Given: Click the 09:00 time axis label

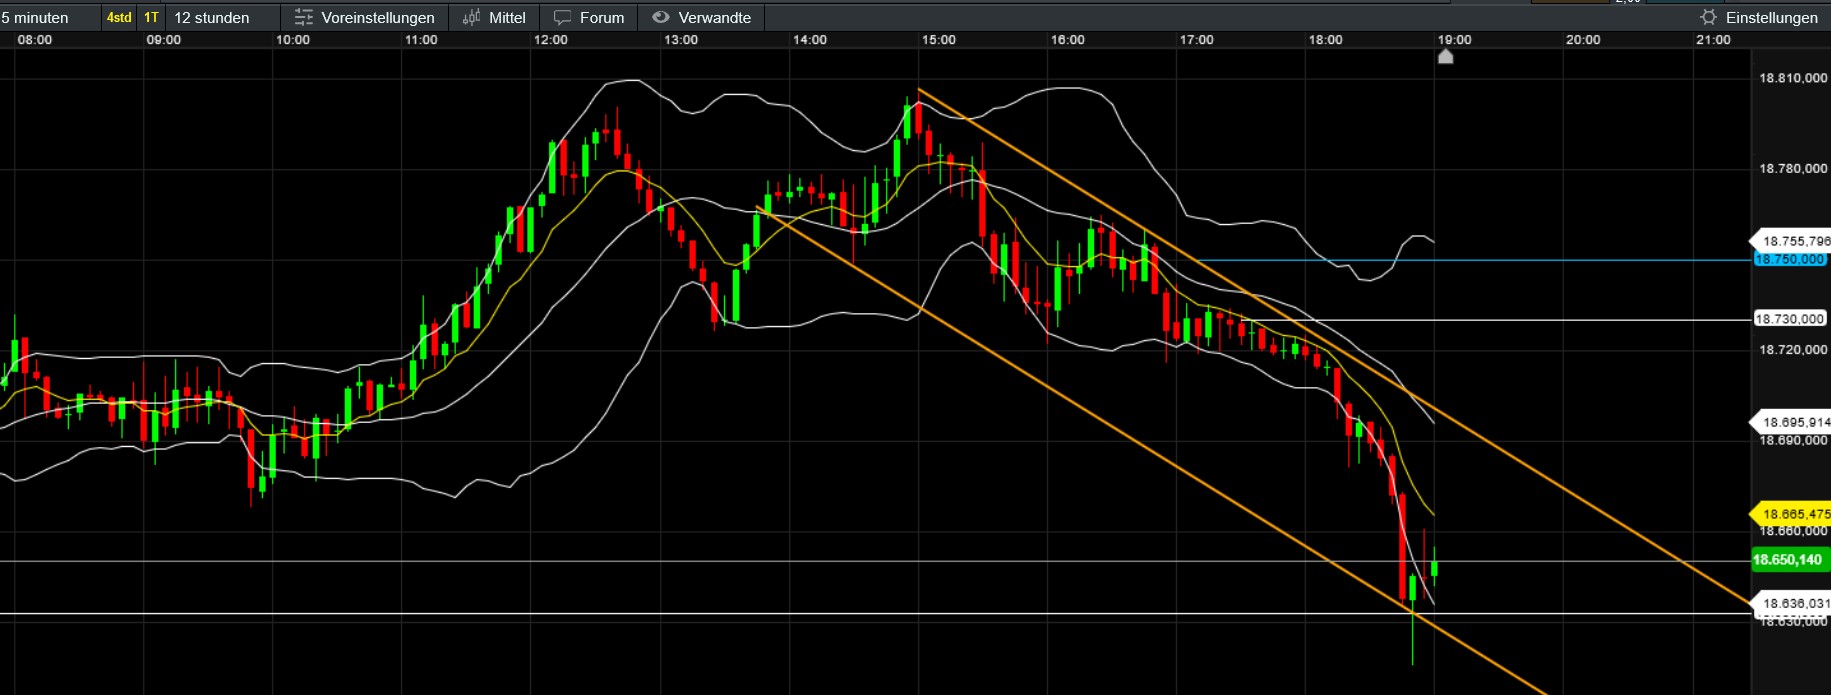Looking at the screenshot, I should click(164, 40).
